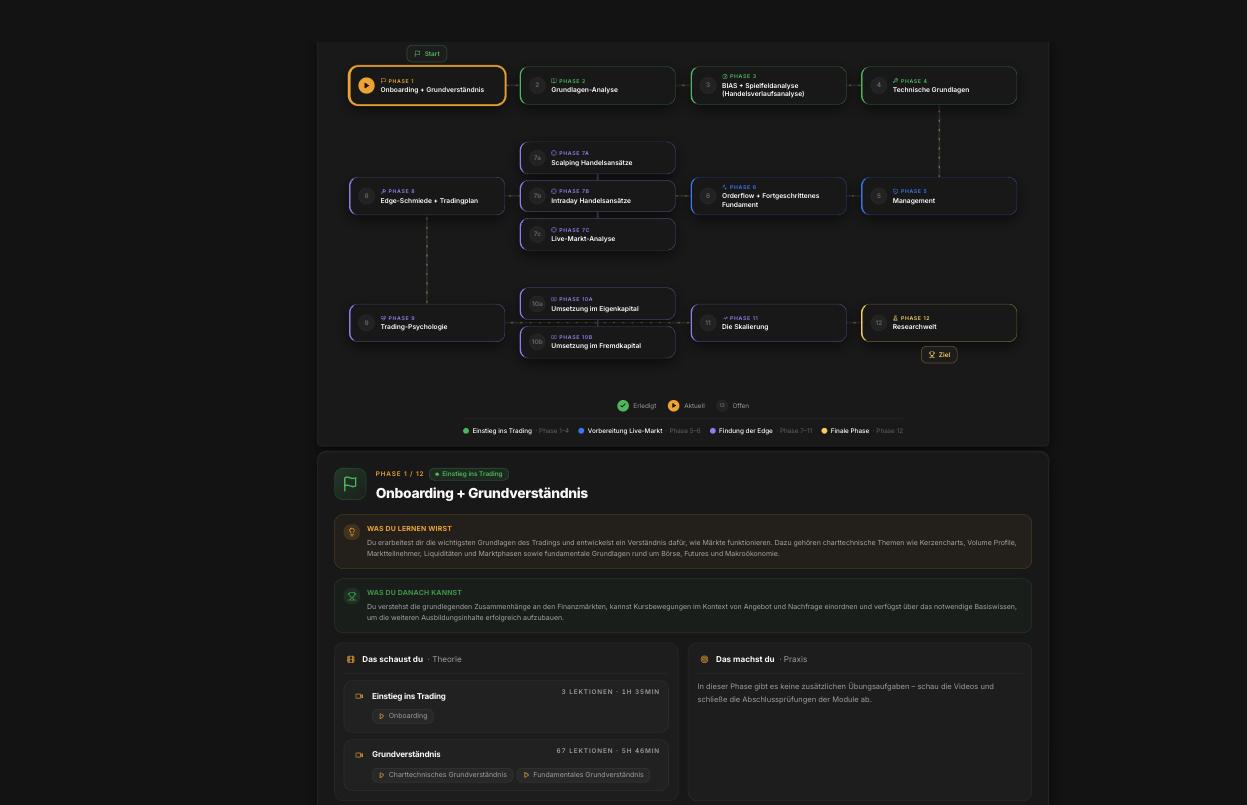Click the large green flag icon beside Onboarding heading
Image resolution: width=1247 pixels, height=805 pixels.
(350, 484)
